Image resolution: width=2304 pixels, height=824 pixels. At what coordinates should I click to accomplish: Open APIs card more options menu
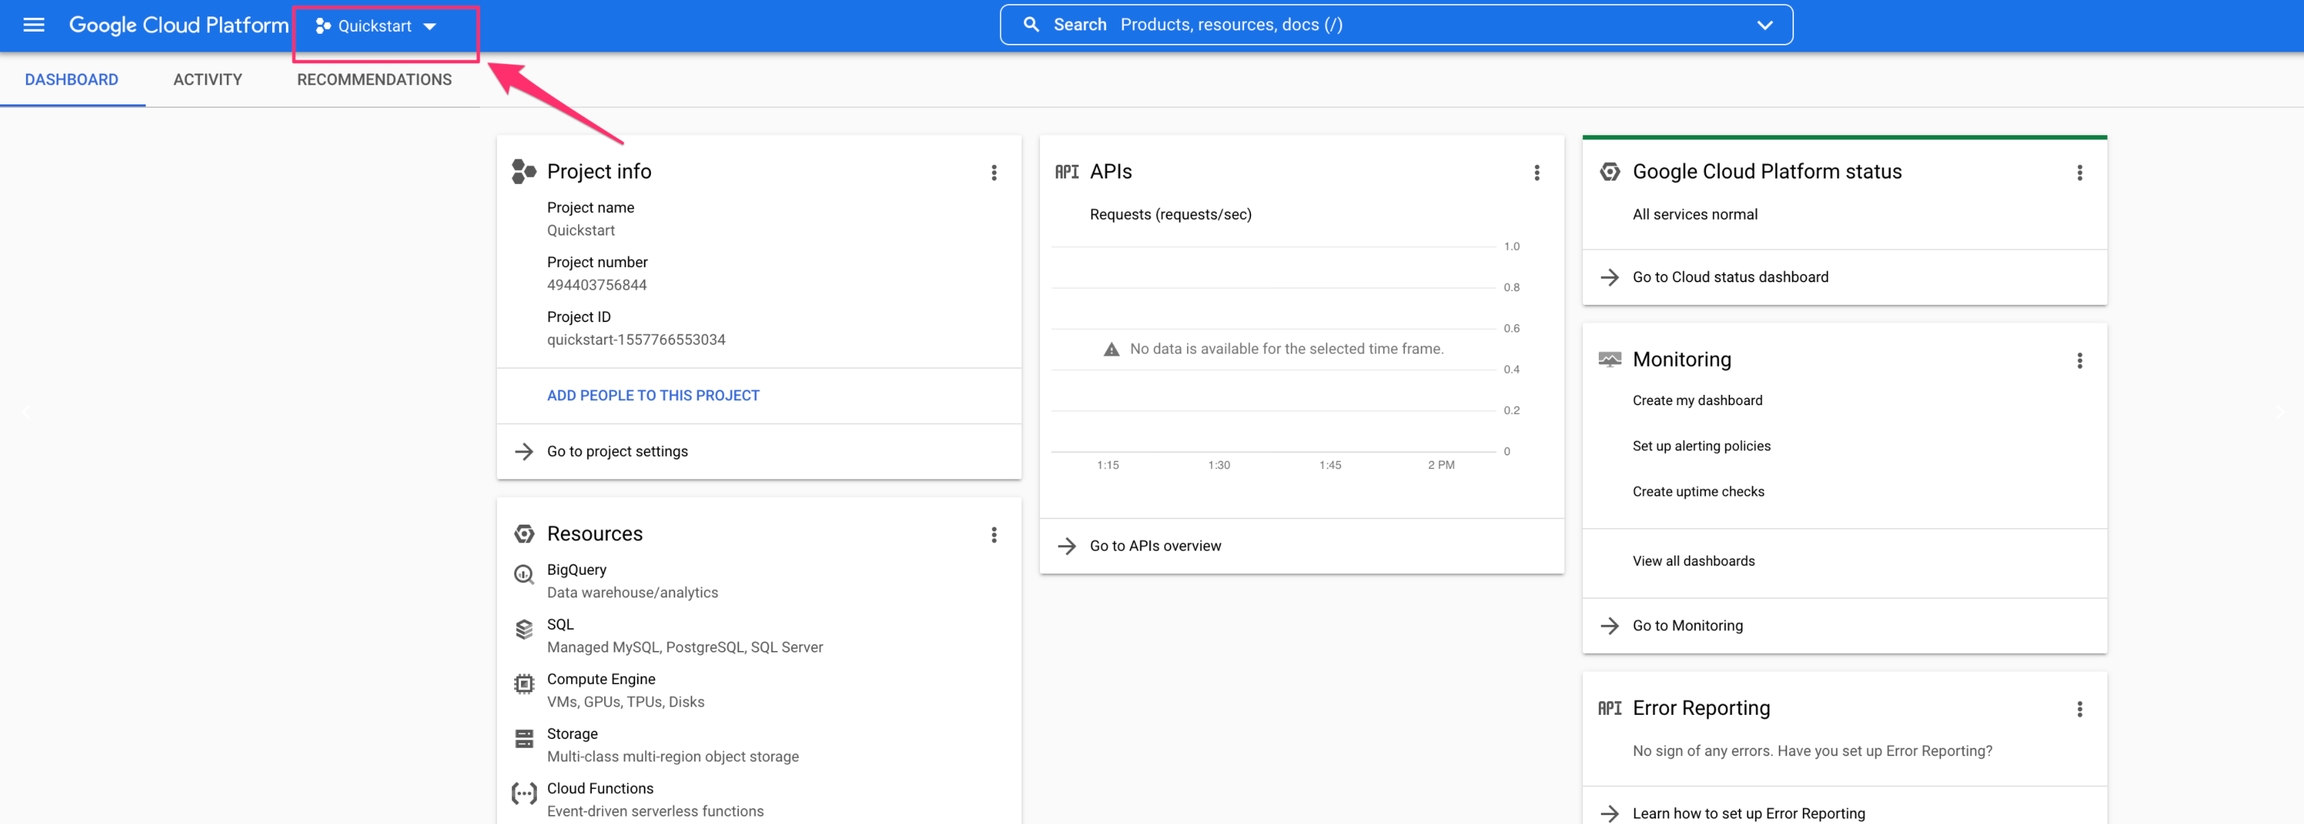click(x=1536, y=173)
